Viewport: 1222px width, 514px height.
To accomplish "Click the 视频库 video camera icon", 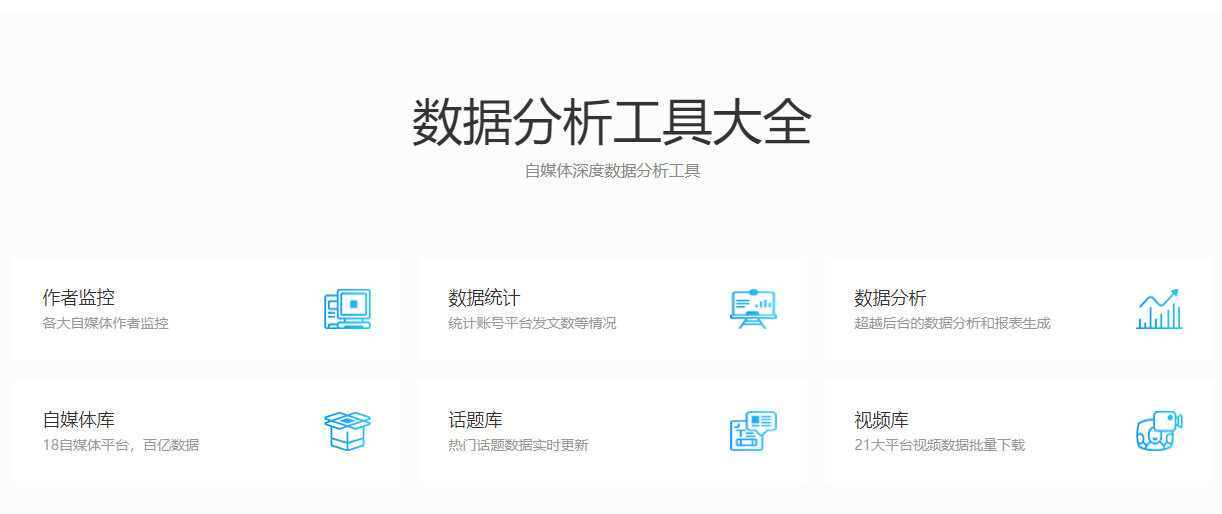I will (1159, 431).
